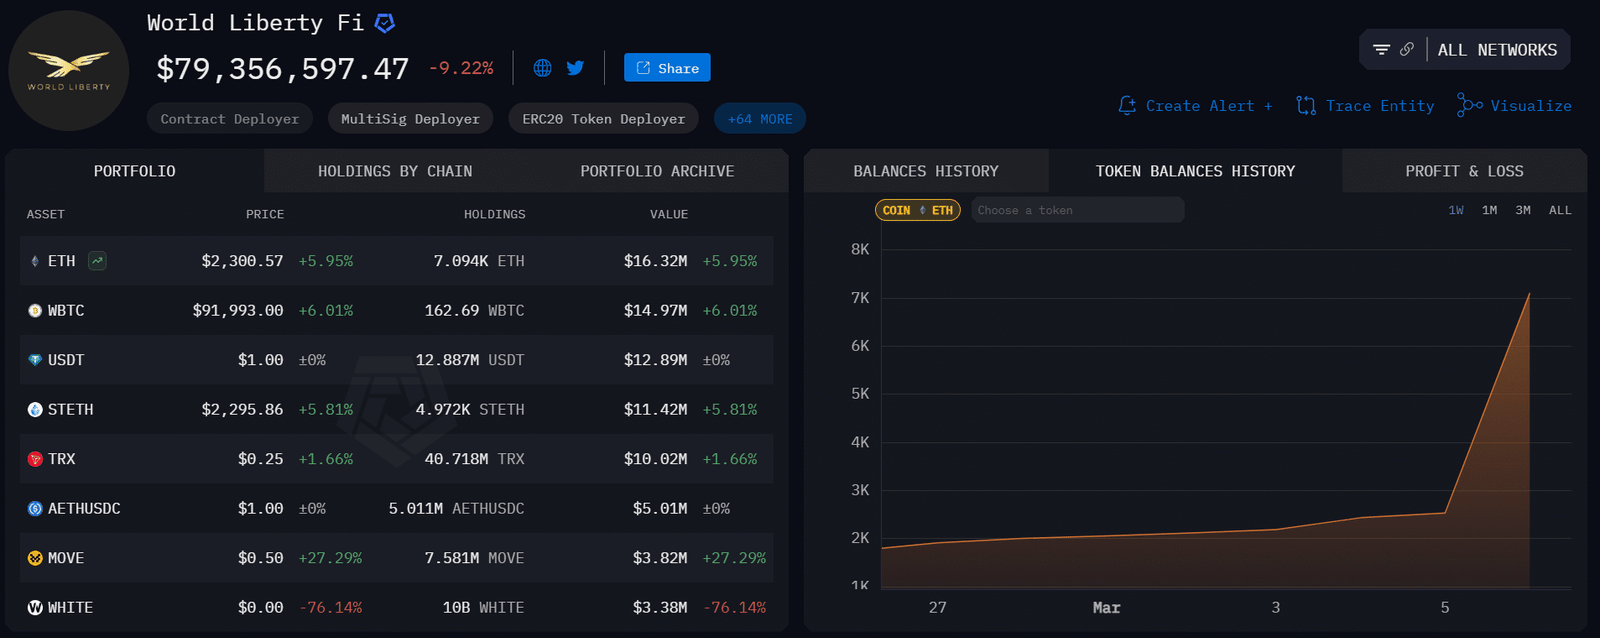Open the website globe icon
Screen dimensions: 1600x638
(542, 68)
